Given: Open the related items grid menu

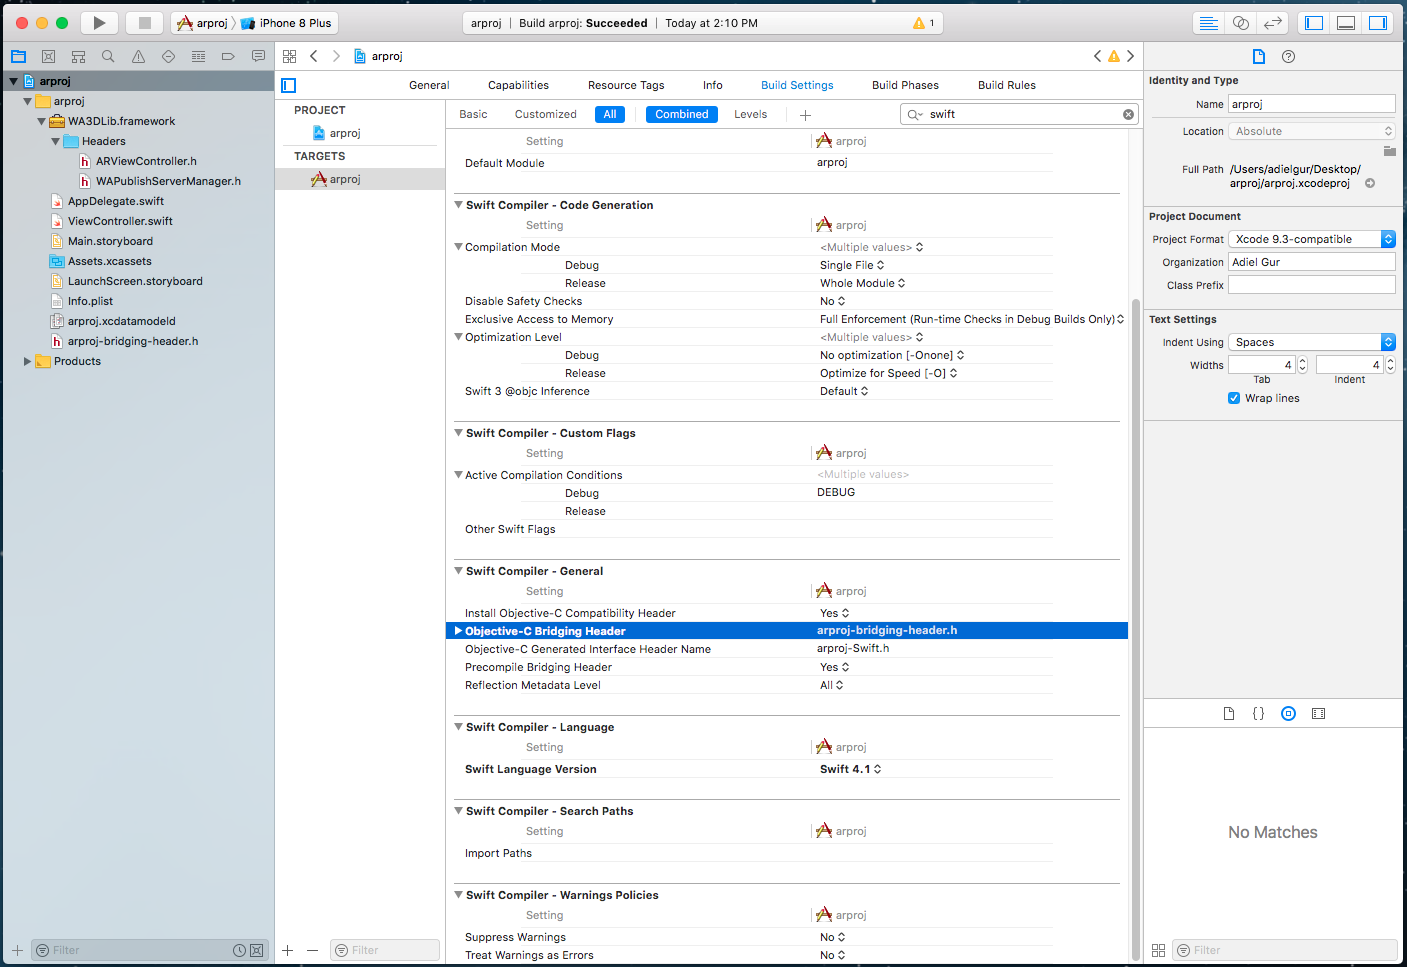Looking at the screenshot, I should [x=289, y=57].
